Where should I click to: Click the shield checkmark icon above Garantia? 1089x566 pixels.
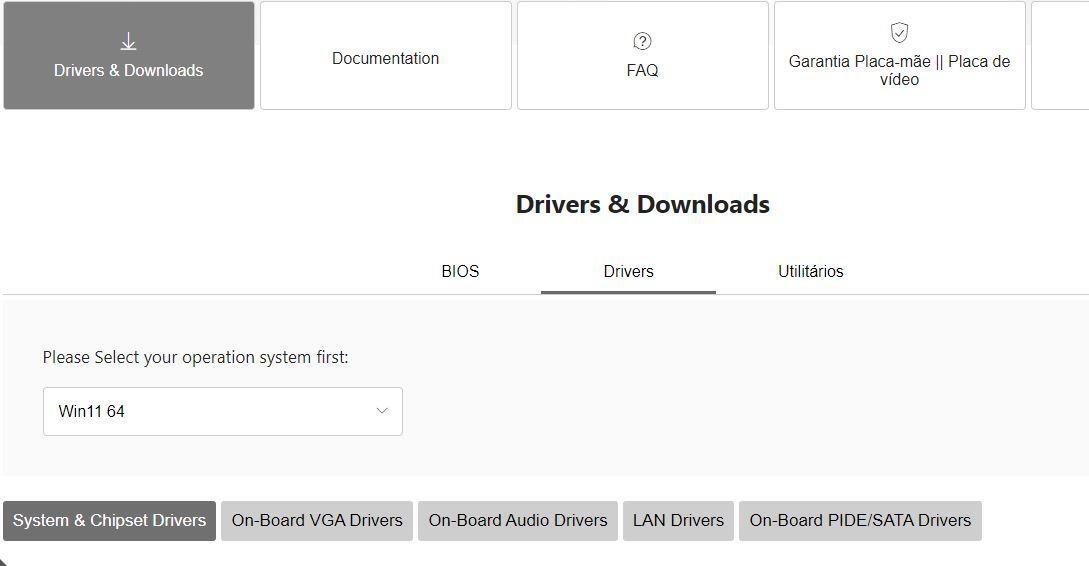tap(899, 33)
